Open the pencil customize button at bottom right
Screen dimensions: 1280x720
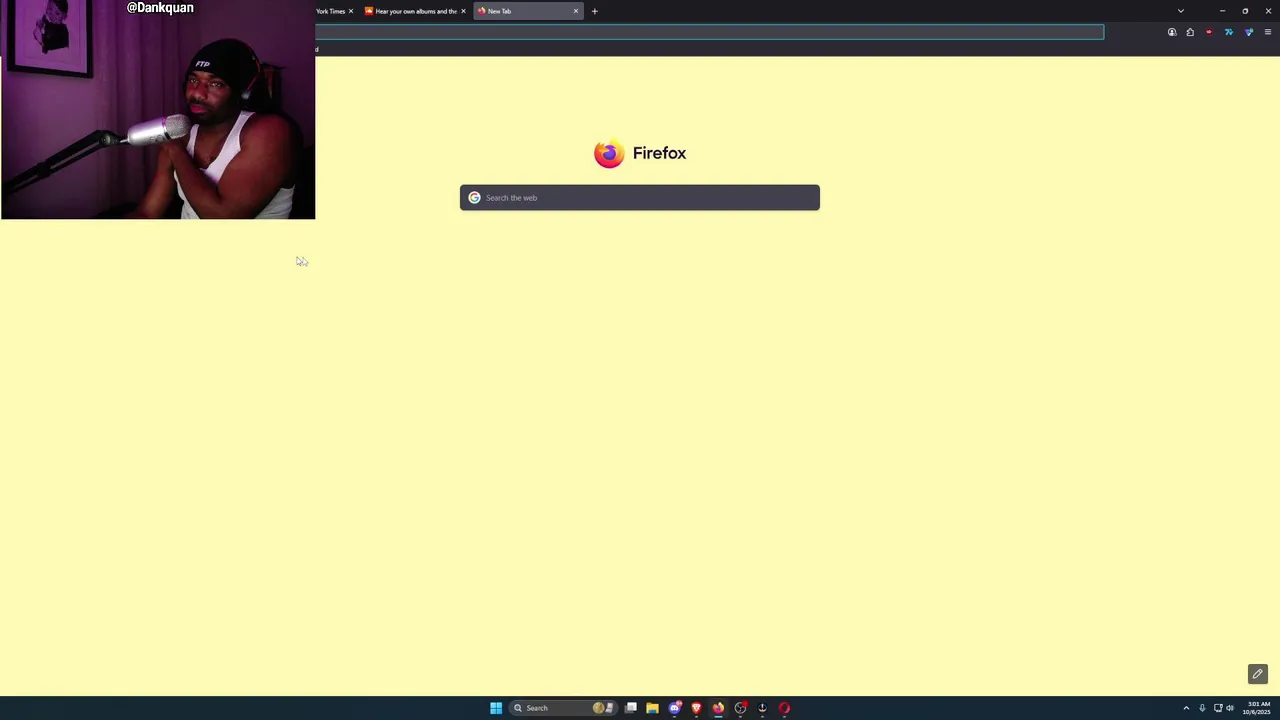[x=1258, y=674]
